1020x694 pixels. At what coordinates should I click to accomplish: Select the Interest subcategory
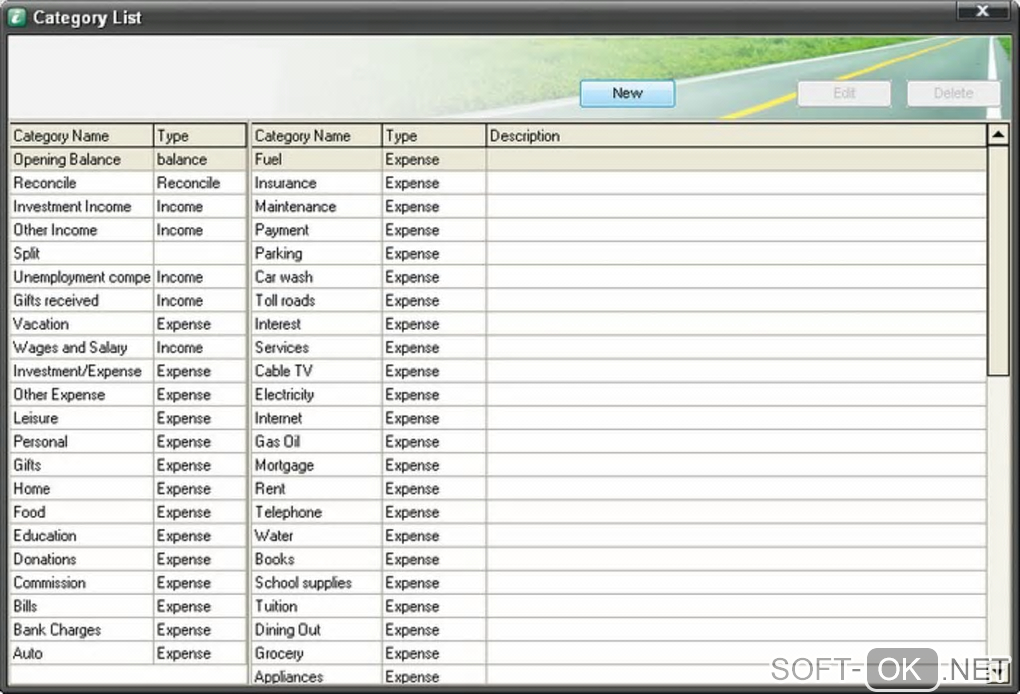click(619, 324)
